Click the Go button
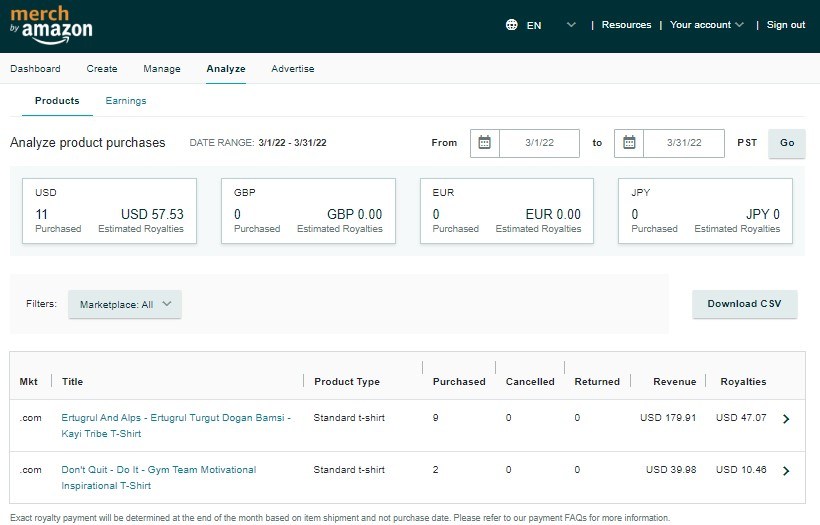This screenshot has height=525, width=820. pos(787,143)
